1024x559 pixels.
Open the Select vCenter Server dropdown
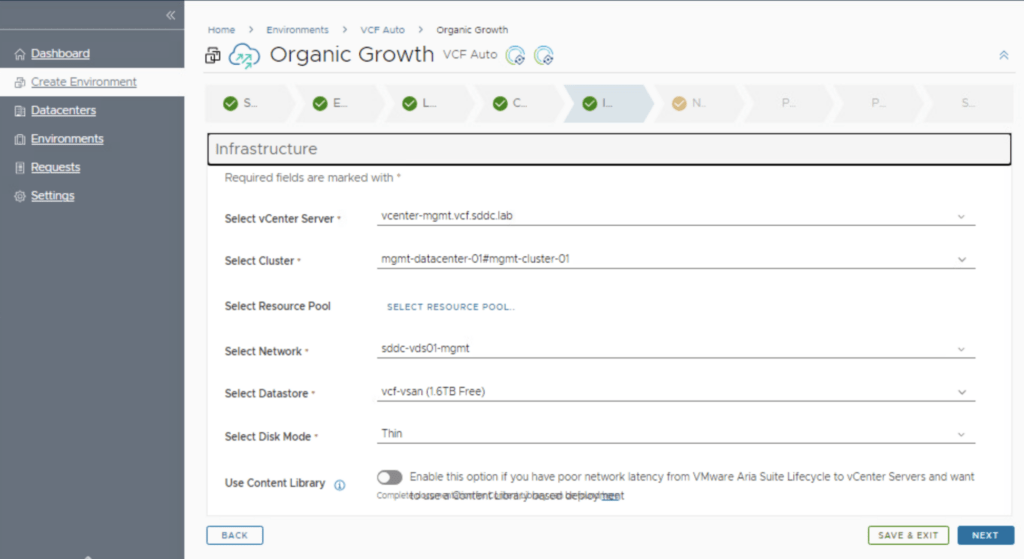[675, 216]
